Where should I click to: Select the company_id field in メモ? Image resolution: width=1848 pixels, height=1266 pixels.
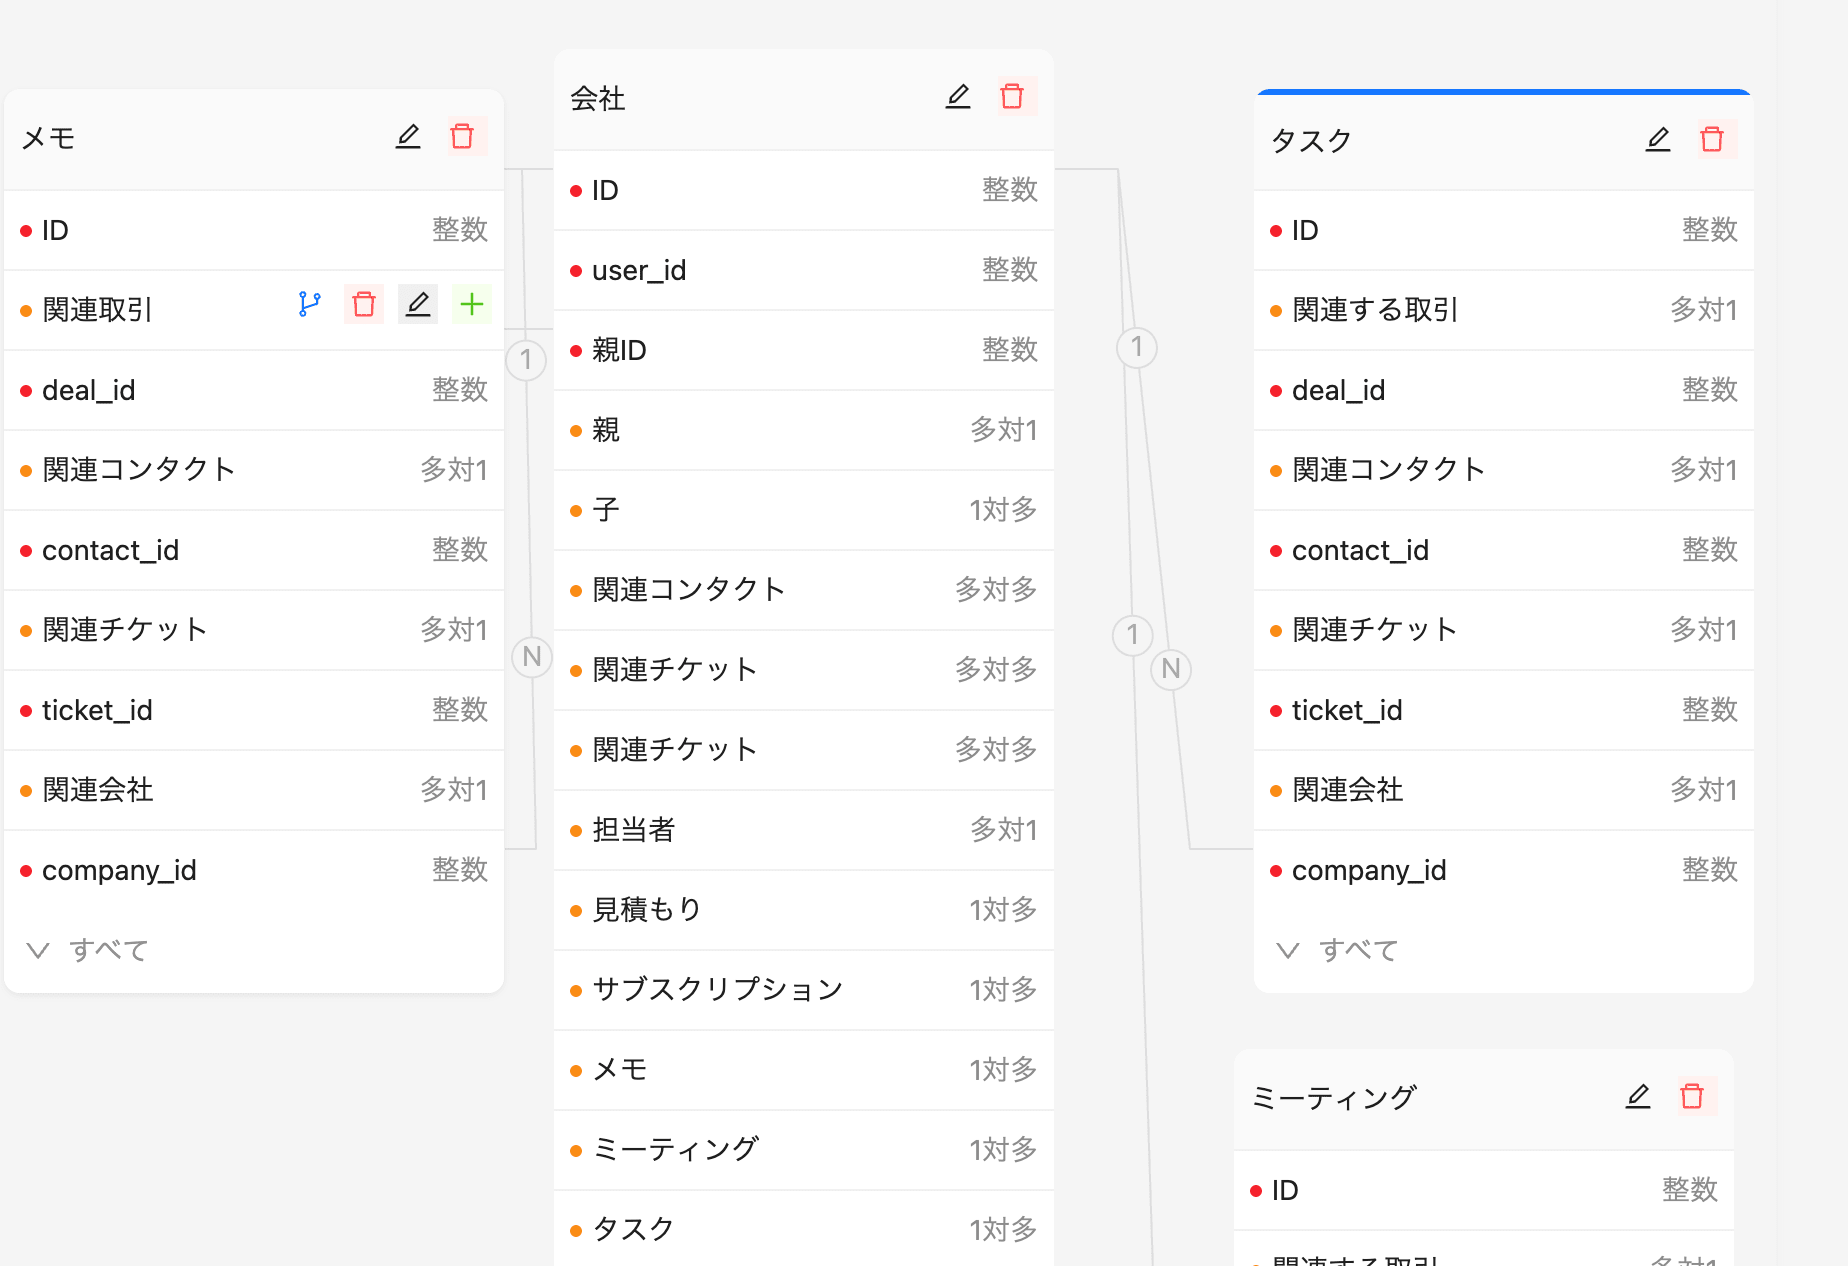254,870
